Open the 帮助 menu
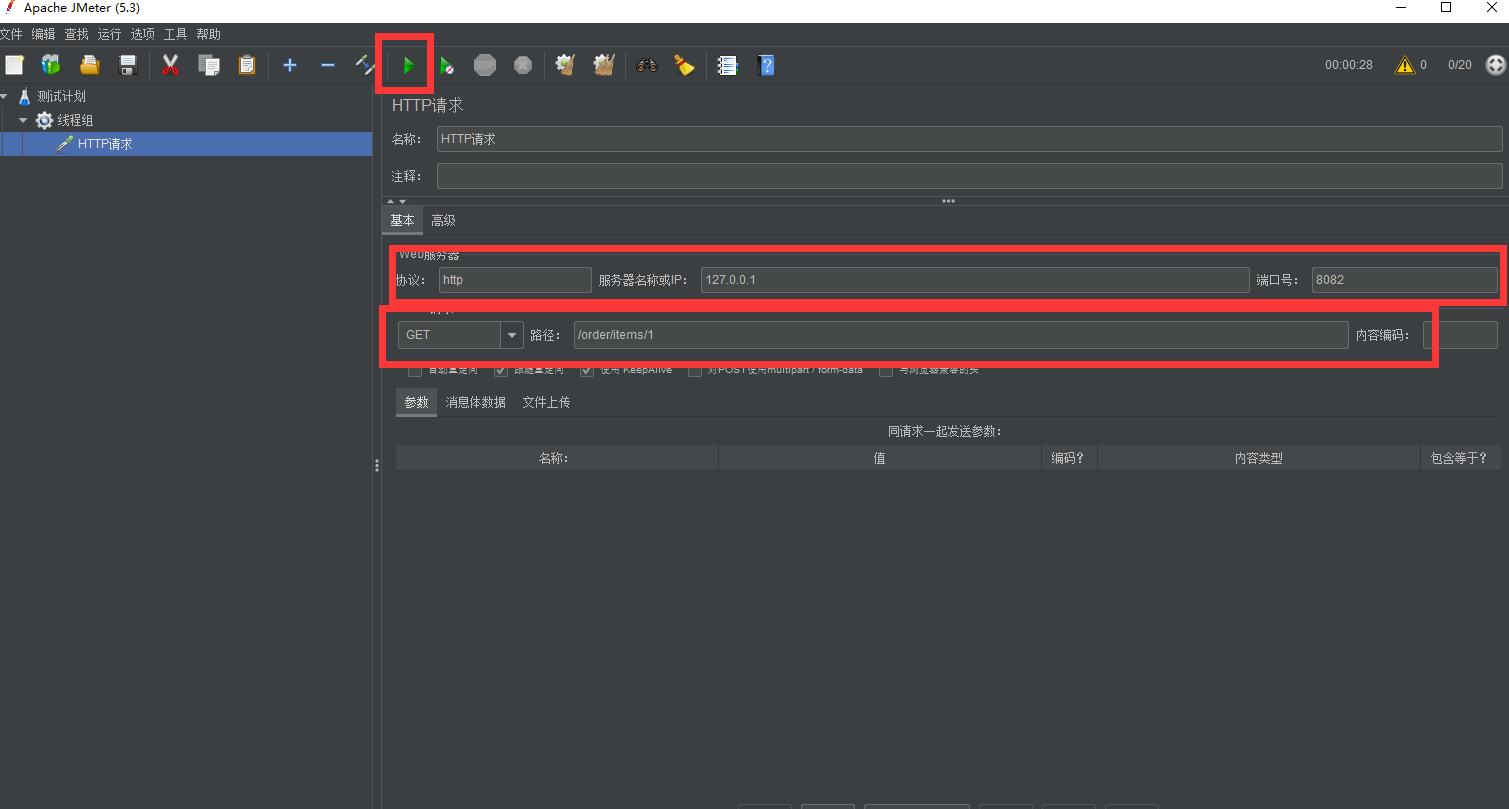The image size is (1509, 809). (208, 34)
